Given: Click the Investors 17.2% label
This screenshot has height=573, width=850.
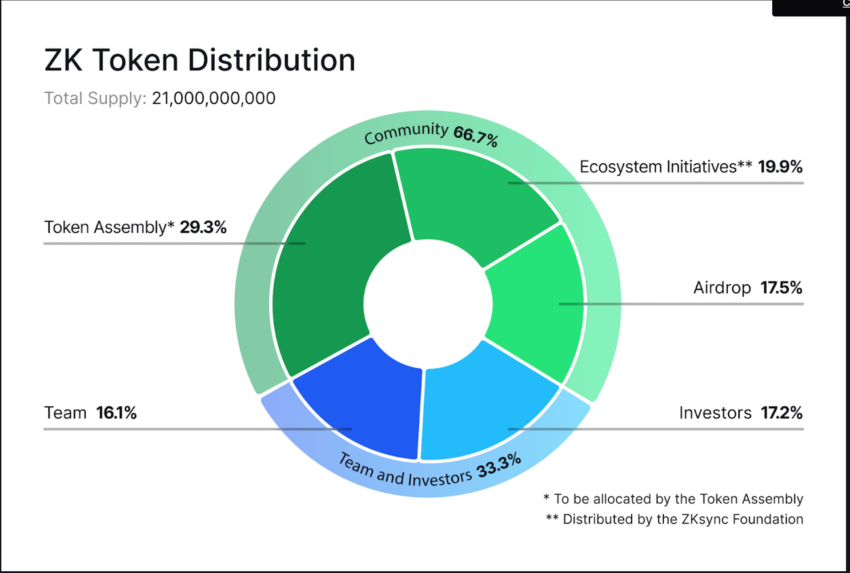Looking at the screenshot, I should pos(740,413).
